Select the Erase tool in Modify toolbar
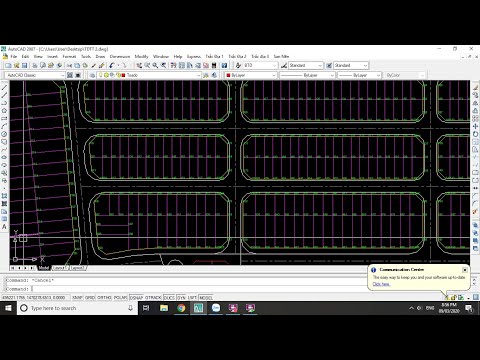The width and height of the screenshot is (480, 360). coord(476,88)
